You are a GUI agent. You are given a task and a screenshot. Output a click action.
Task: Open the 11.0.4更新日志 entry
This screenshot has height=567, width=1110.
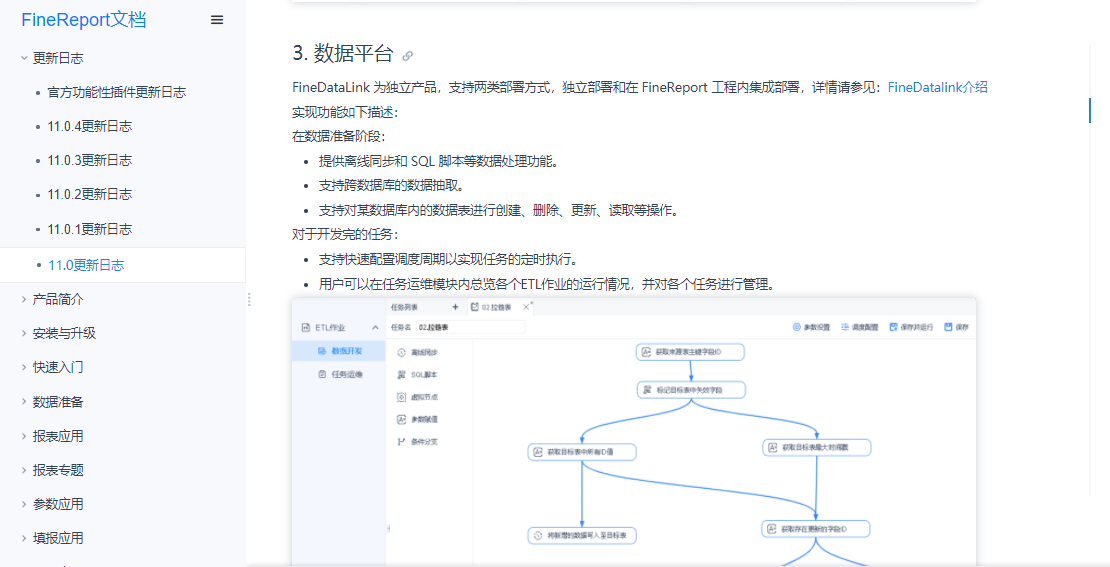click(x=90, y=126)
